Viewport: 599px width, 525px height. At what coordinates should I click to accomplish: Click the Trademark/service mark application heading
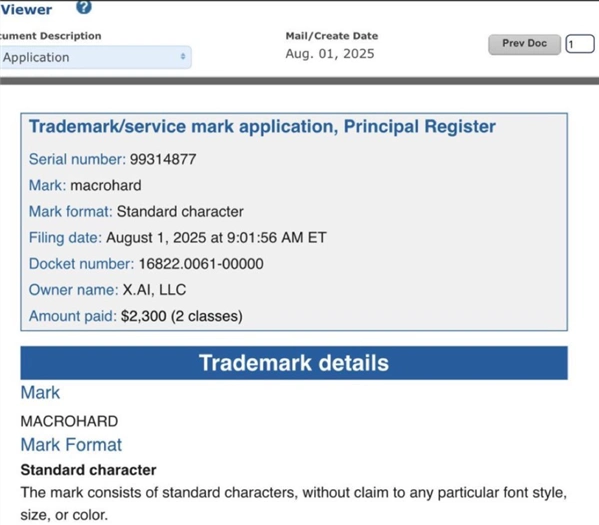pos(262,126)
